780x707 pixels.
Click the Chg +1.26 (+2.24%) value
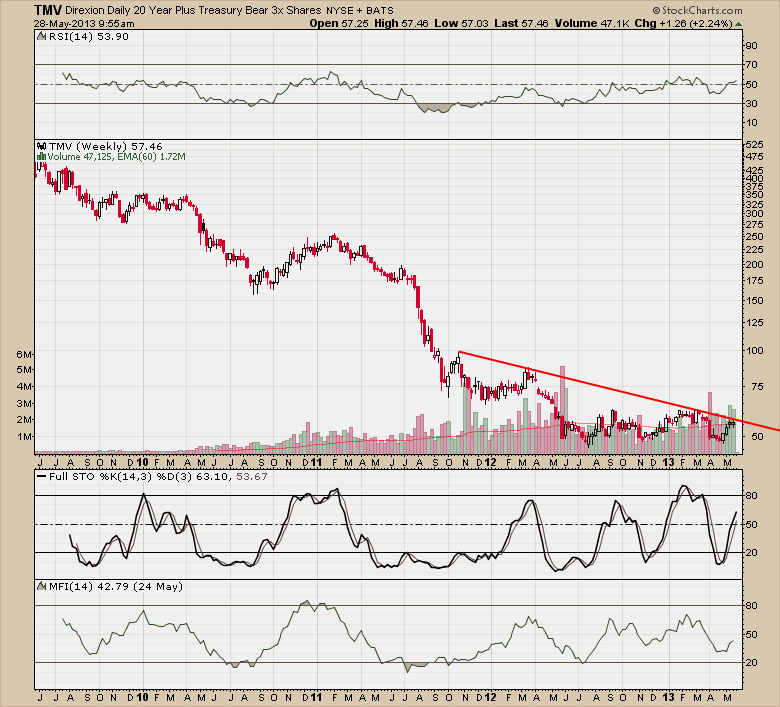click(683, 23)
